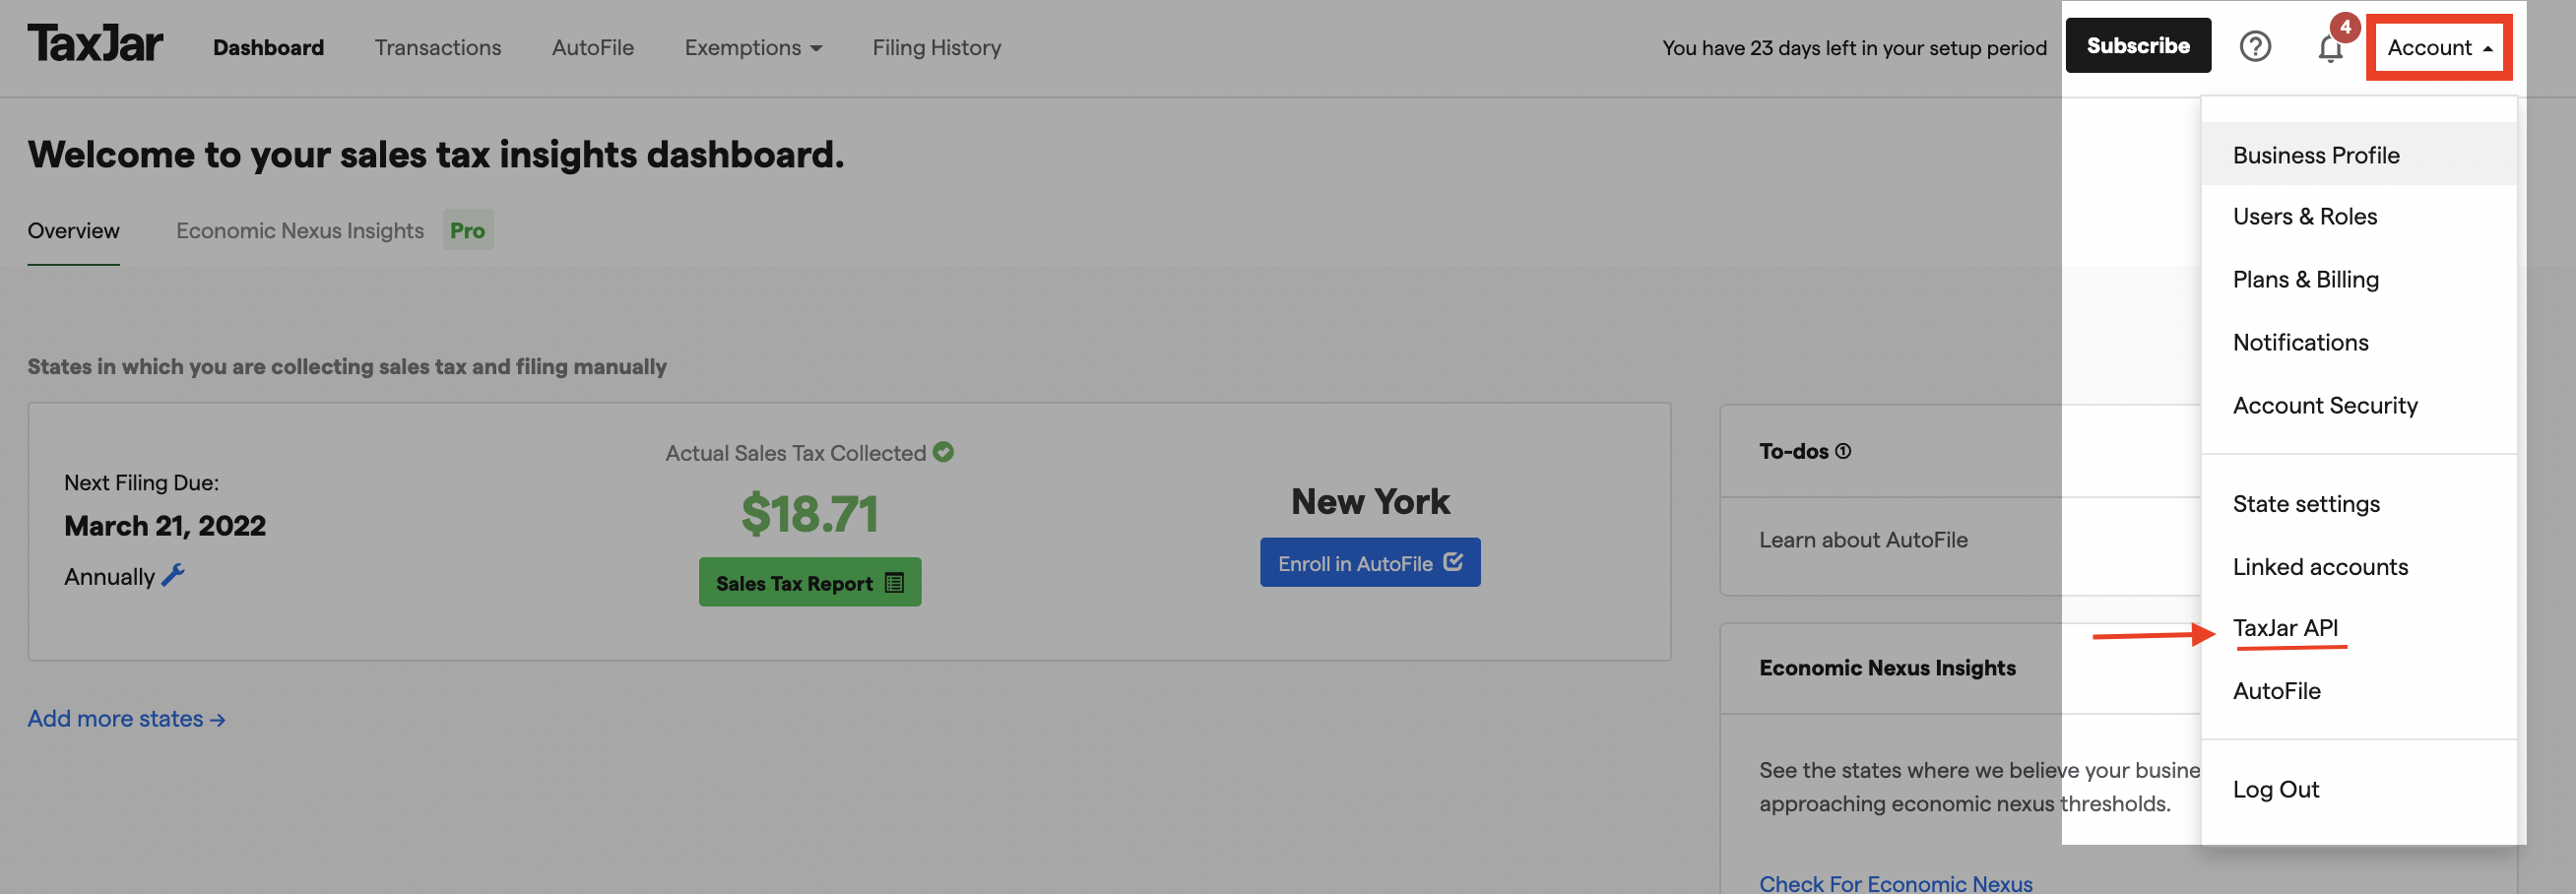Choose Log Out from the menu
Image resolution: width=2576 pixels, height=894 pixels.
[x=2275, y=789]
